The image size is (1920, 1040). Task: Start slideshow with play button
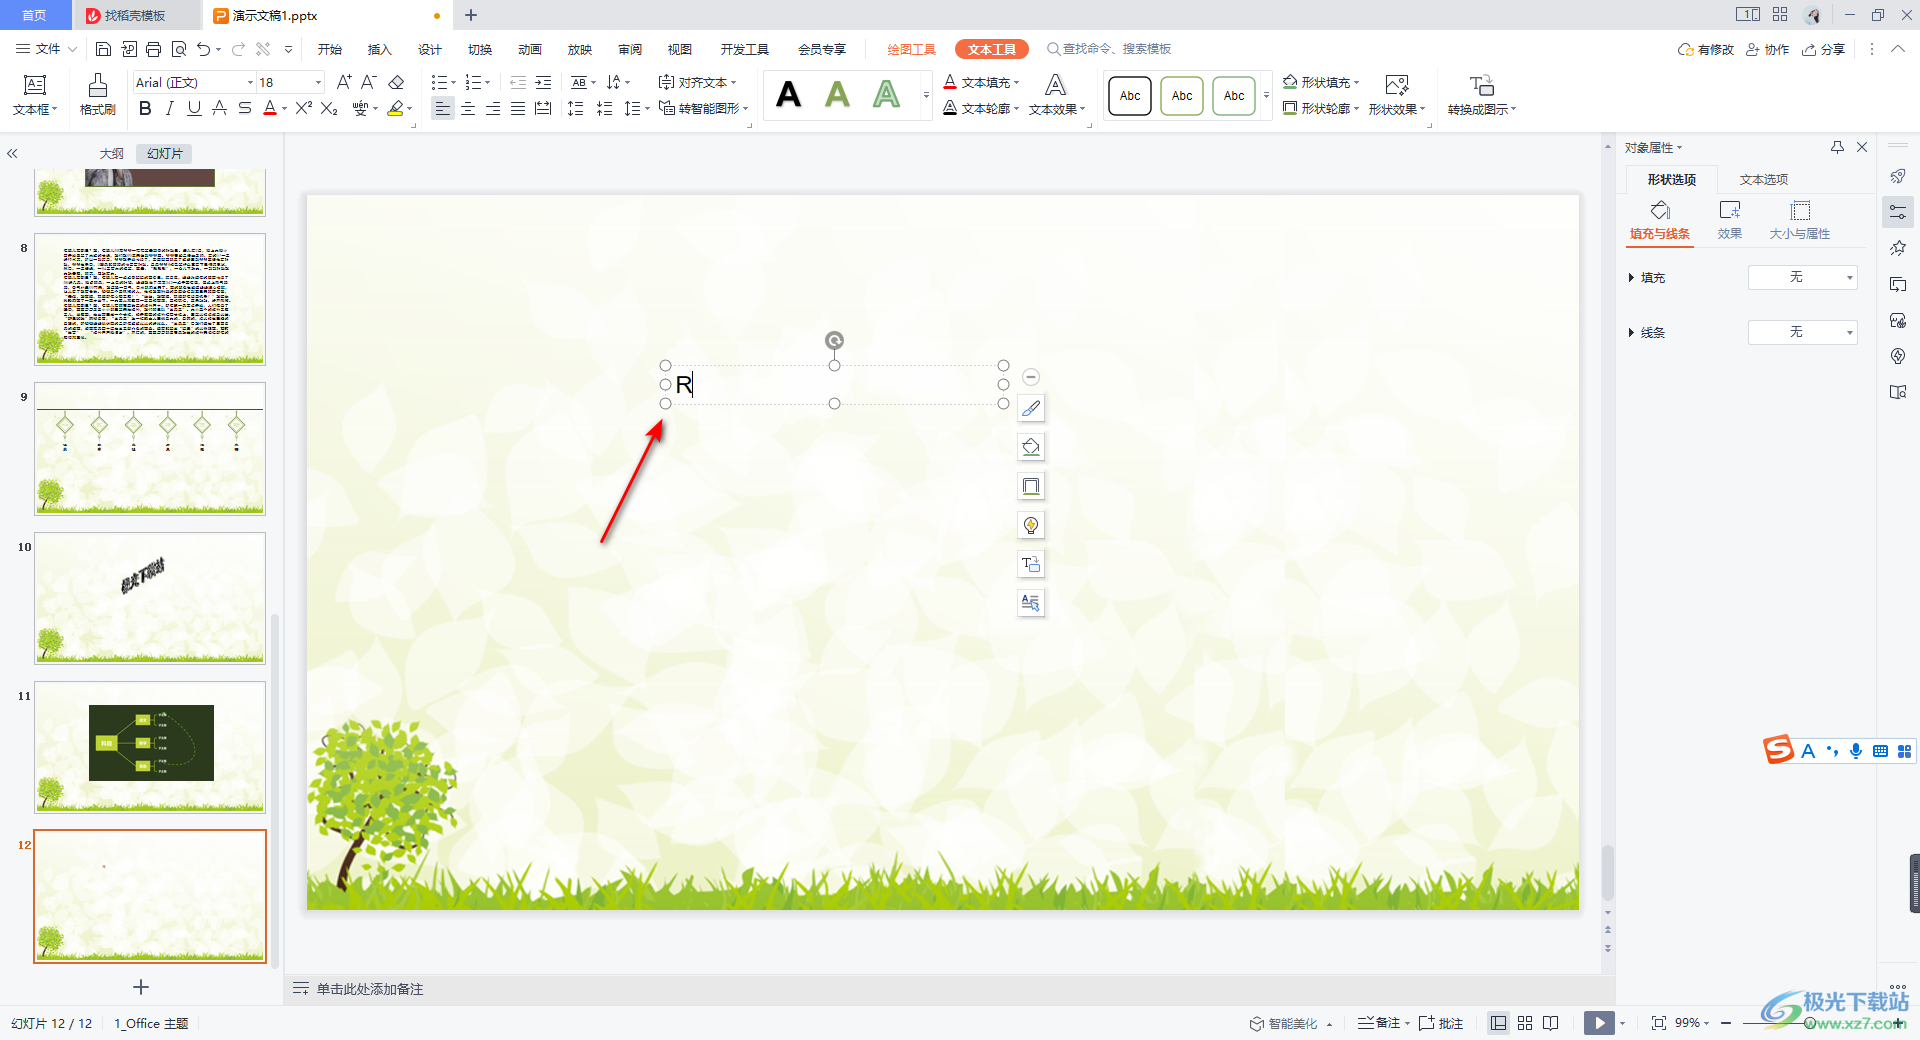click(1598, 1023)
